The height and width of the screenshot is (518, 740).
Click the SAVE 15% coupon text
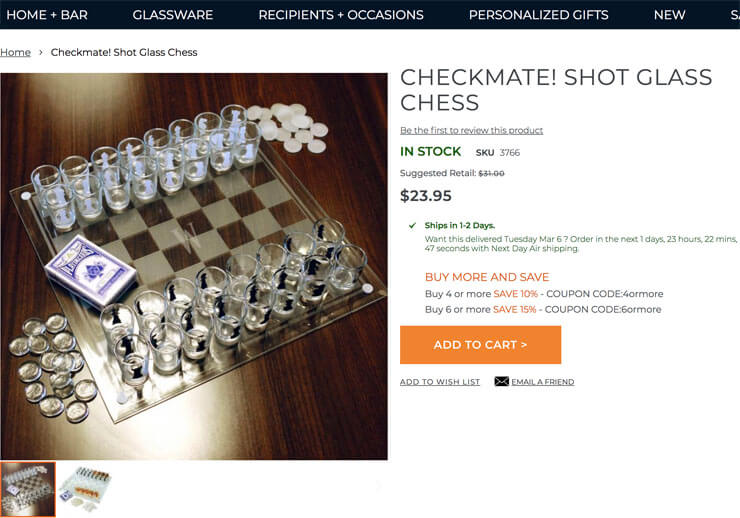(x=515, y=310)
